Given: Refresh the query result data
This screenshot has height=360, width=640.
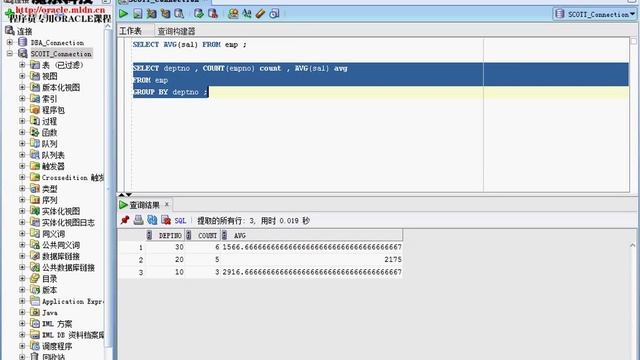Looking at the screenshot, I should 152,220.
